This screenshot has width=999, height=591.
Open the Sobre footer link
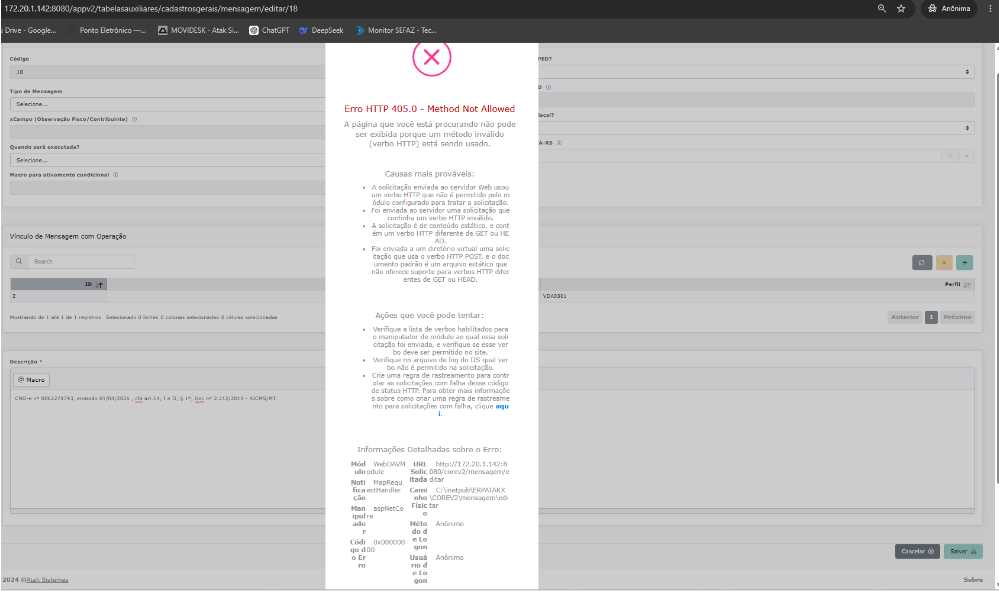972,580
